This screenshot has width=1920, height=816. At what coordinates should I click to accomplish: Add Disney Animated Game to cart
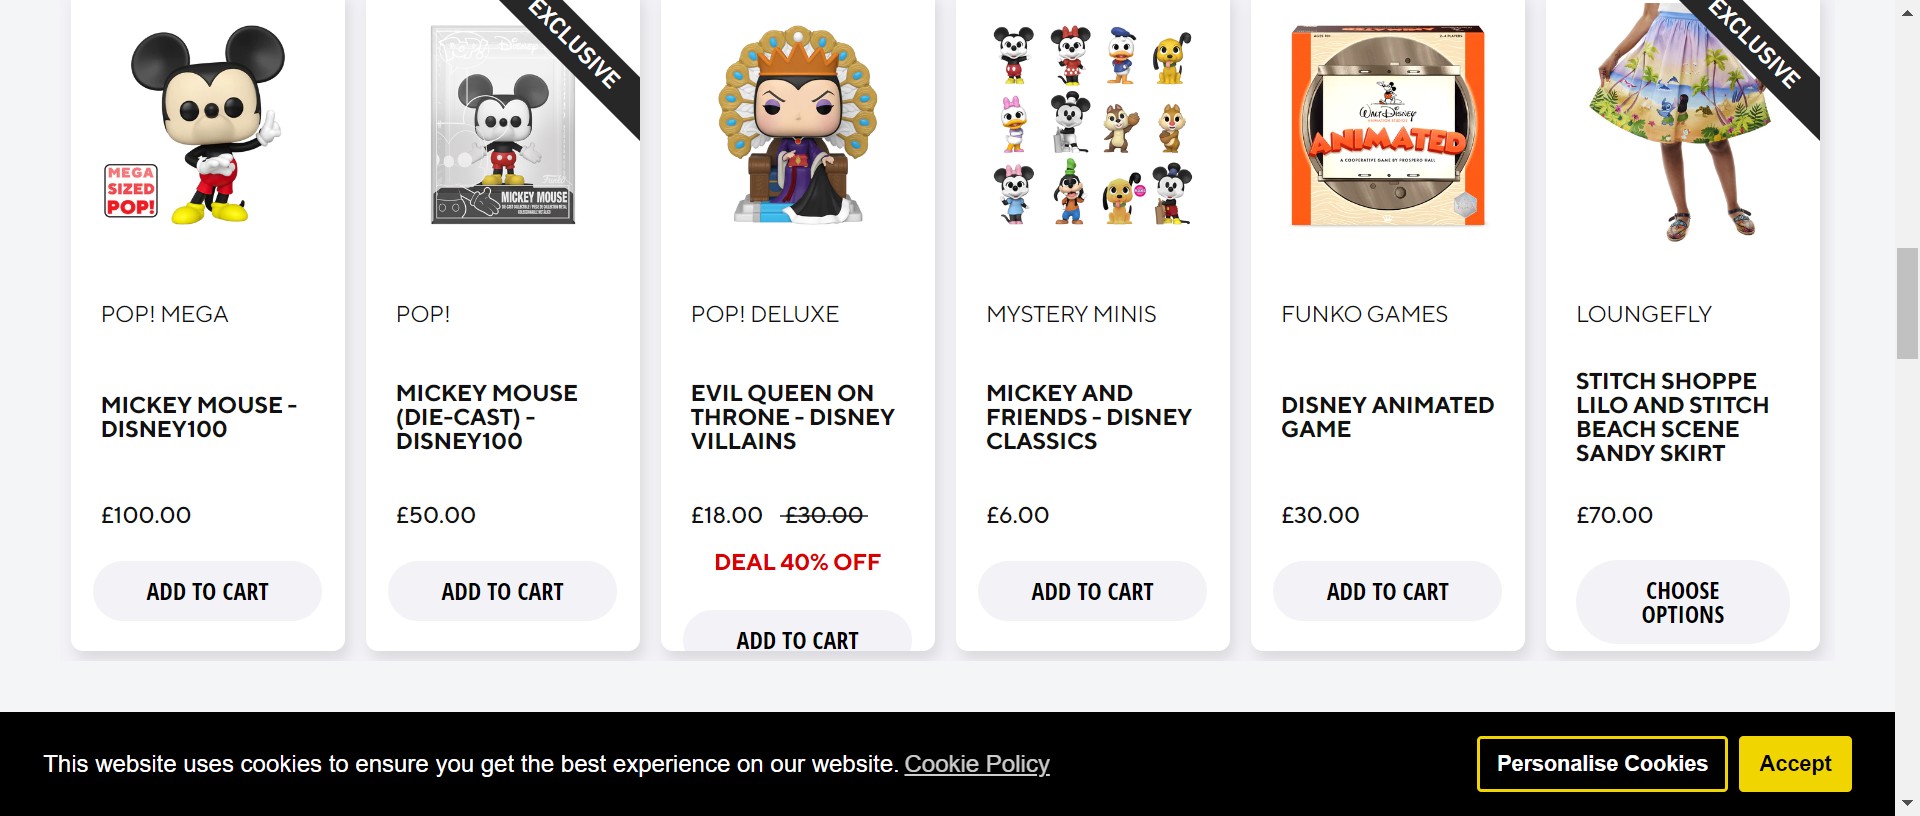click(x=1387, y=591)
